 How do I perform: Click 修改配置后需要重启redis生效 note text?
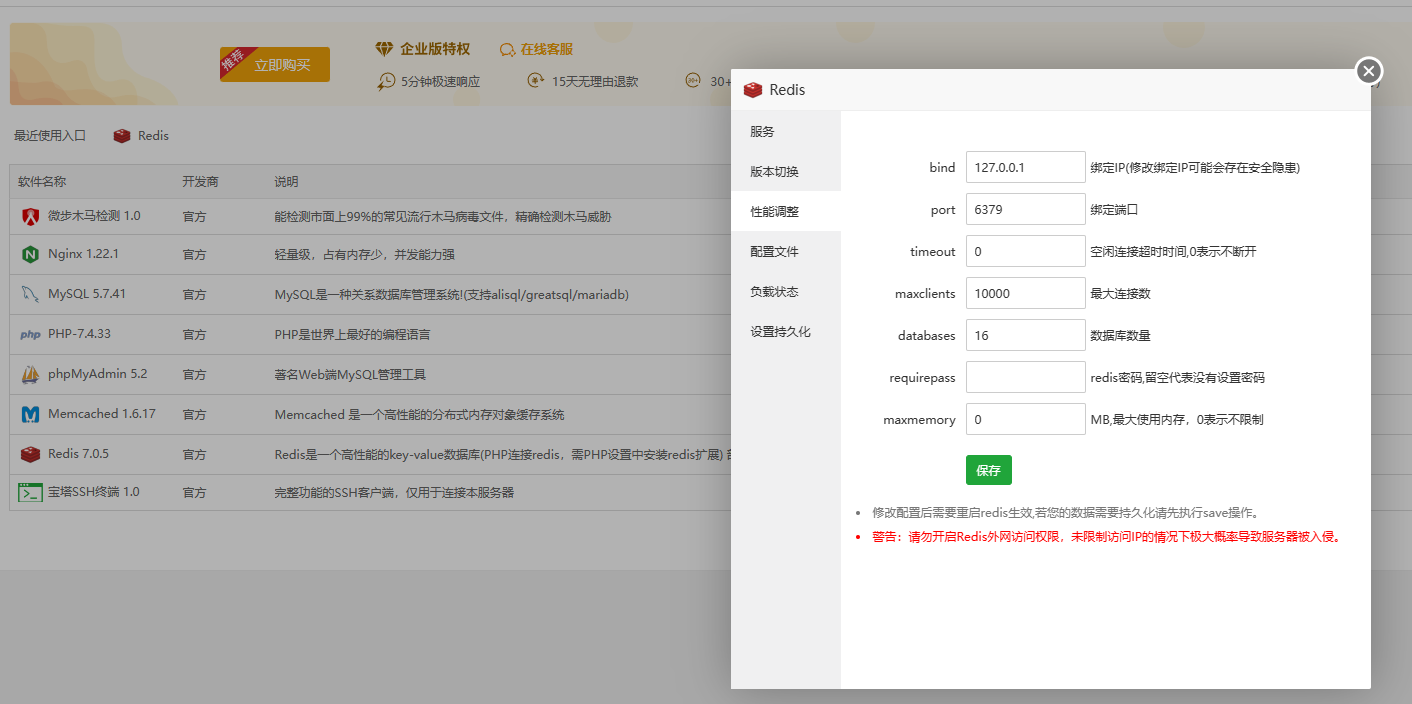click(1065, 513)
